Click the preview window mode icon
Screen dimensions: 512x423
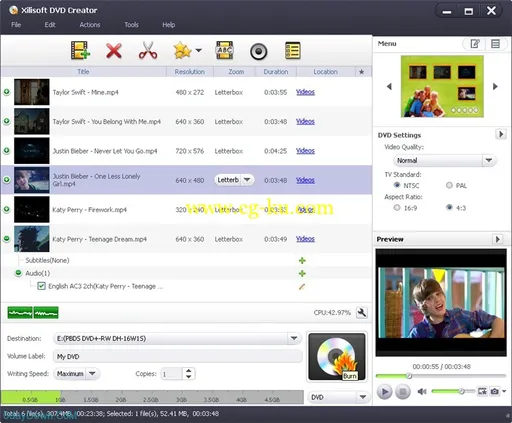tap(482, 391)
